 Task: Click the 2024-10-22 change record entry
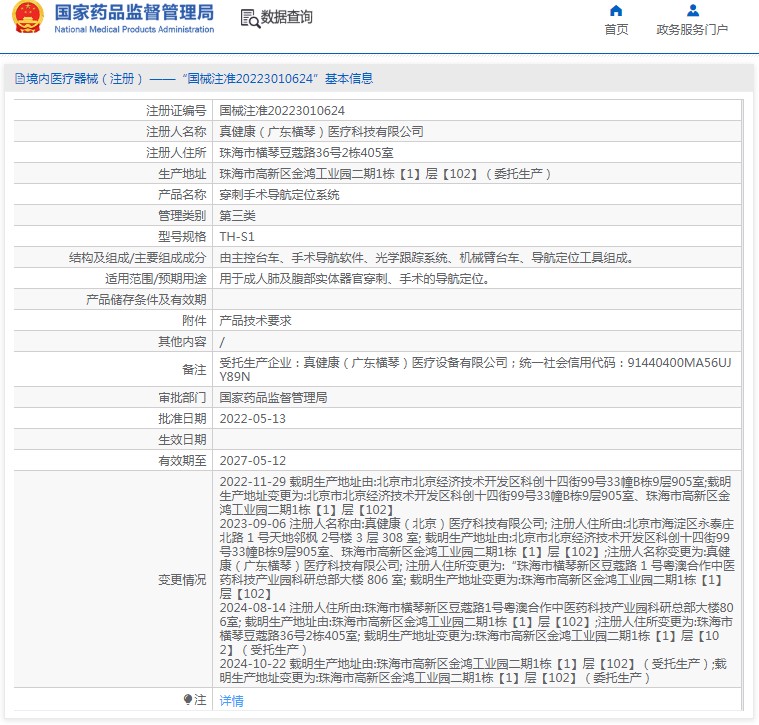[x=473, y=671]
